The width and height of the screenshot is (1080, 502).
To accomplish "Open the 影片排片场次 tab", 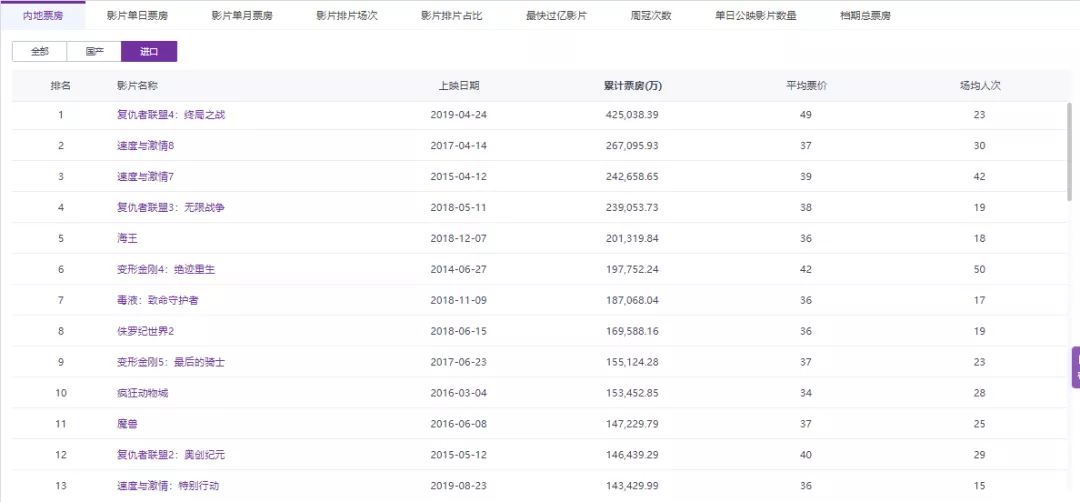I will (346, 16).
